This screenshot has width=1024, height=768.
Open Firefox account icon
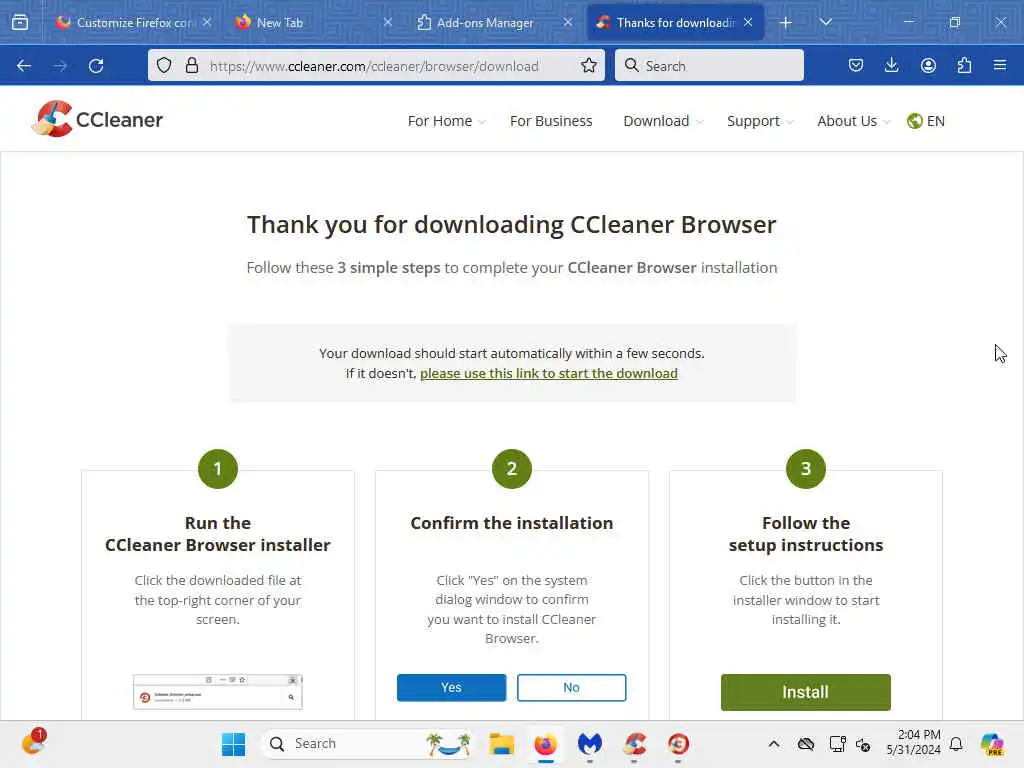[928, 65]
